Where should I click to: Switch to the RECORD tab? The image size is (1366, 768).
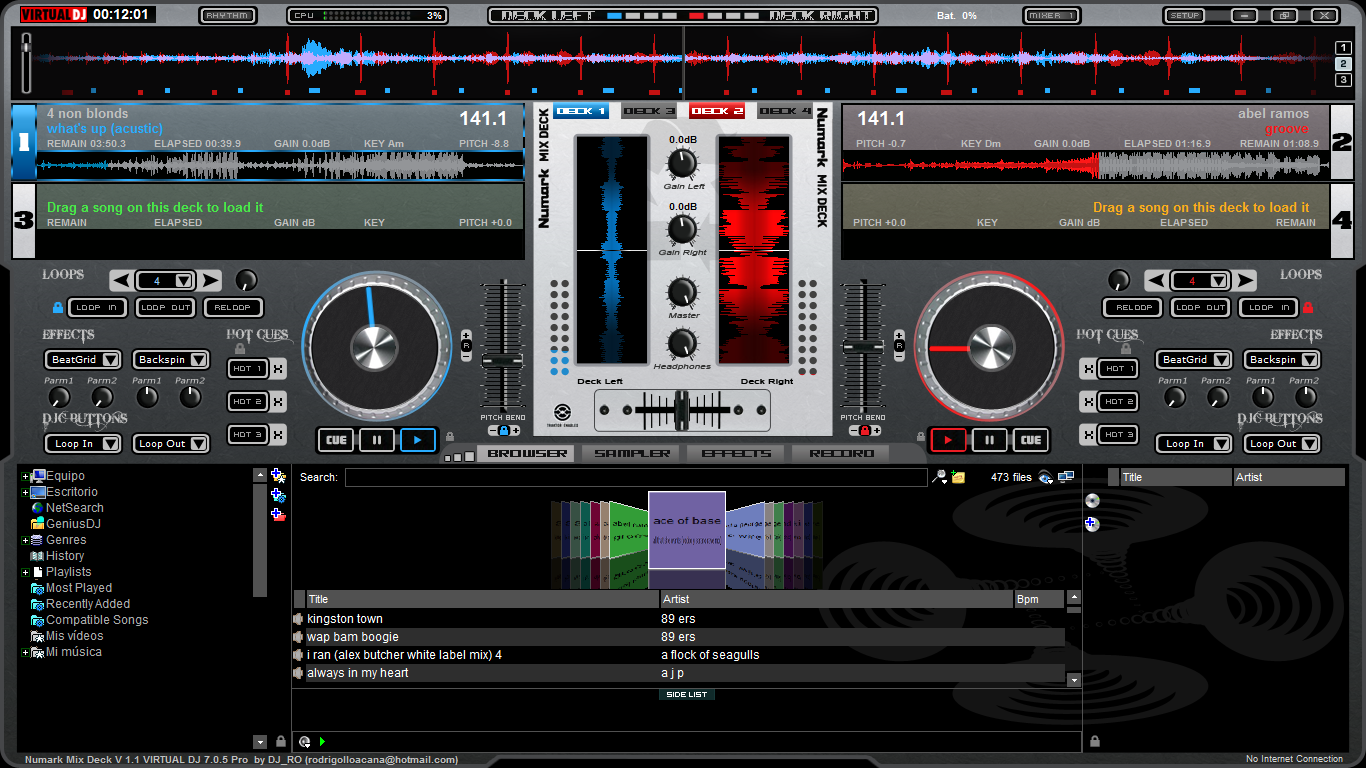pyautogui.click(x=842, y=454)
